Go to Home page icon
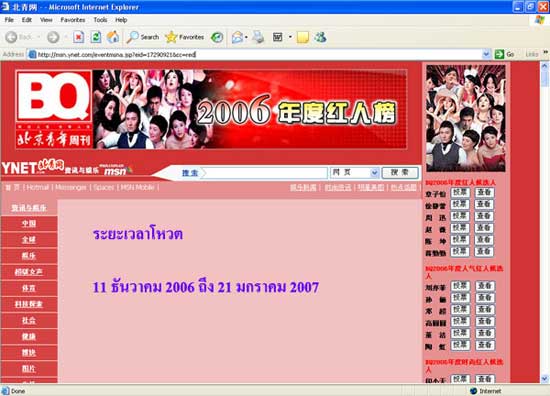The height and width of the screenshot is (396, 550). click(113, 37)
